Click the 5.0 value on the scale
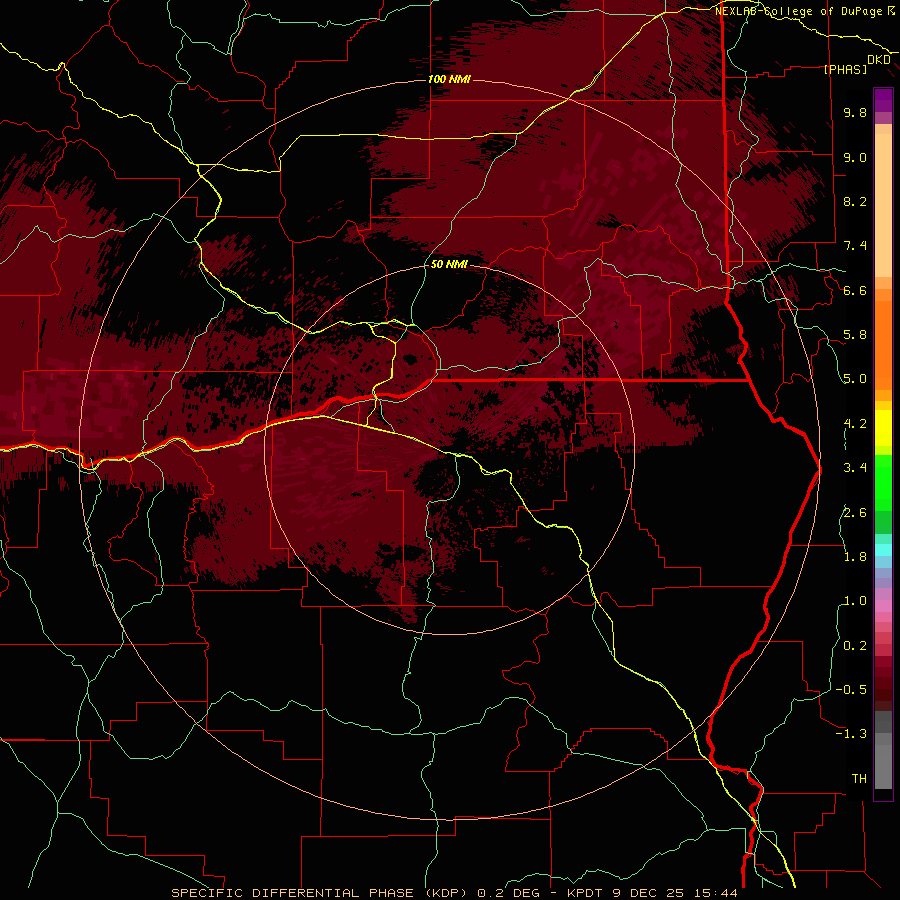Image resolution: width=900 pixels, height=900 pixels. coord(855,379)
